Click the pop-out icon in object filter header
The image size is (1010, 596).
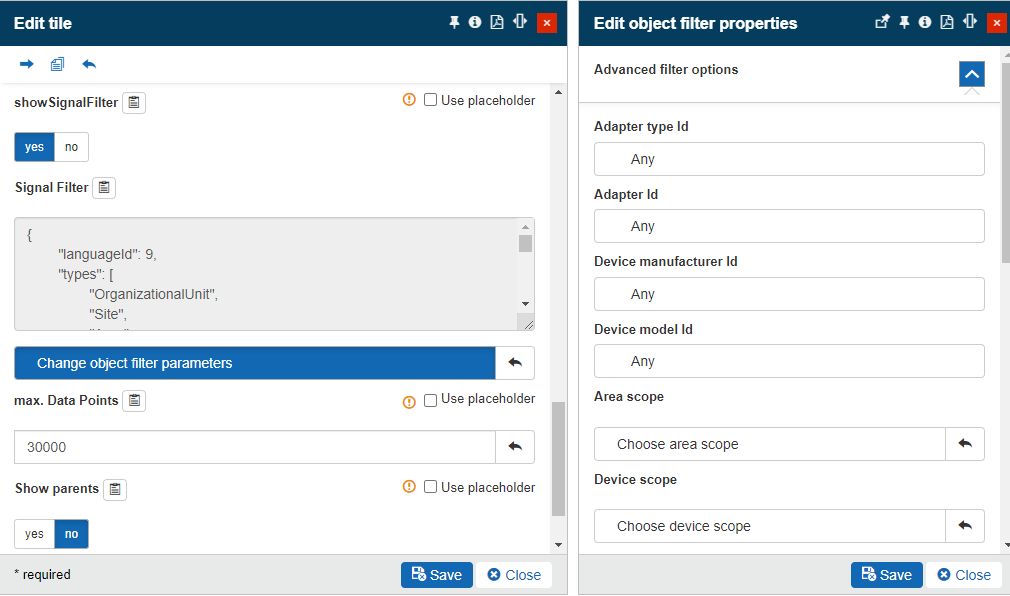pos(882,22)
